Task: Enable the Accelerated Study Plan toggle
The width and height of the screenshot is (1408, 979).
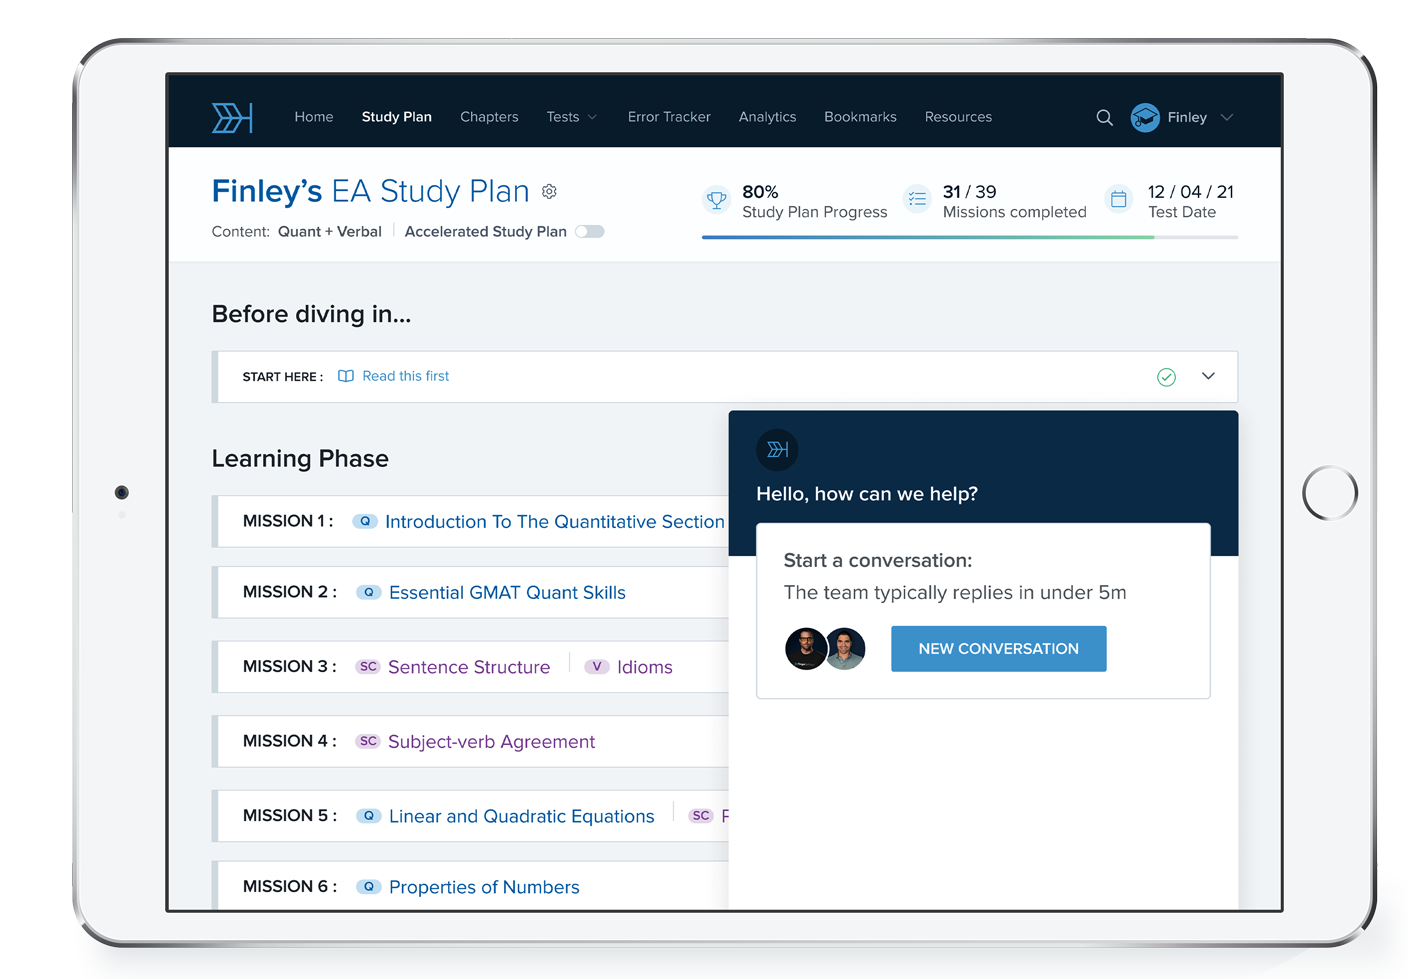Action: point(590,231)
